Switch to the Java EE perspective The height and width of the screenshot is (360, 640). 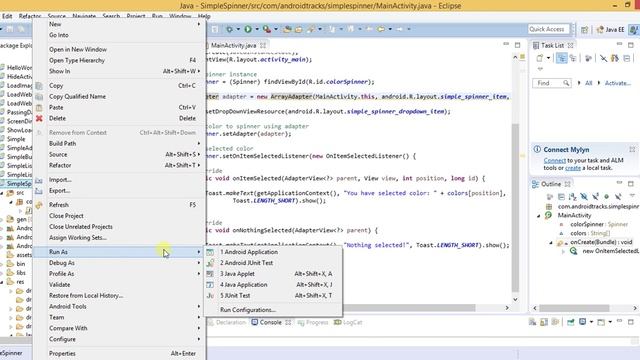610,29
